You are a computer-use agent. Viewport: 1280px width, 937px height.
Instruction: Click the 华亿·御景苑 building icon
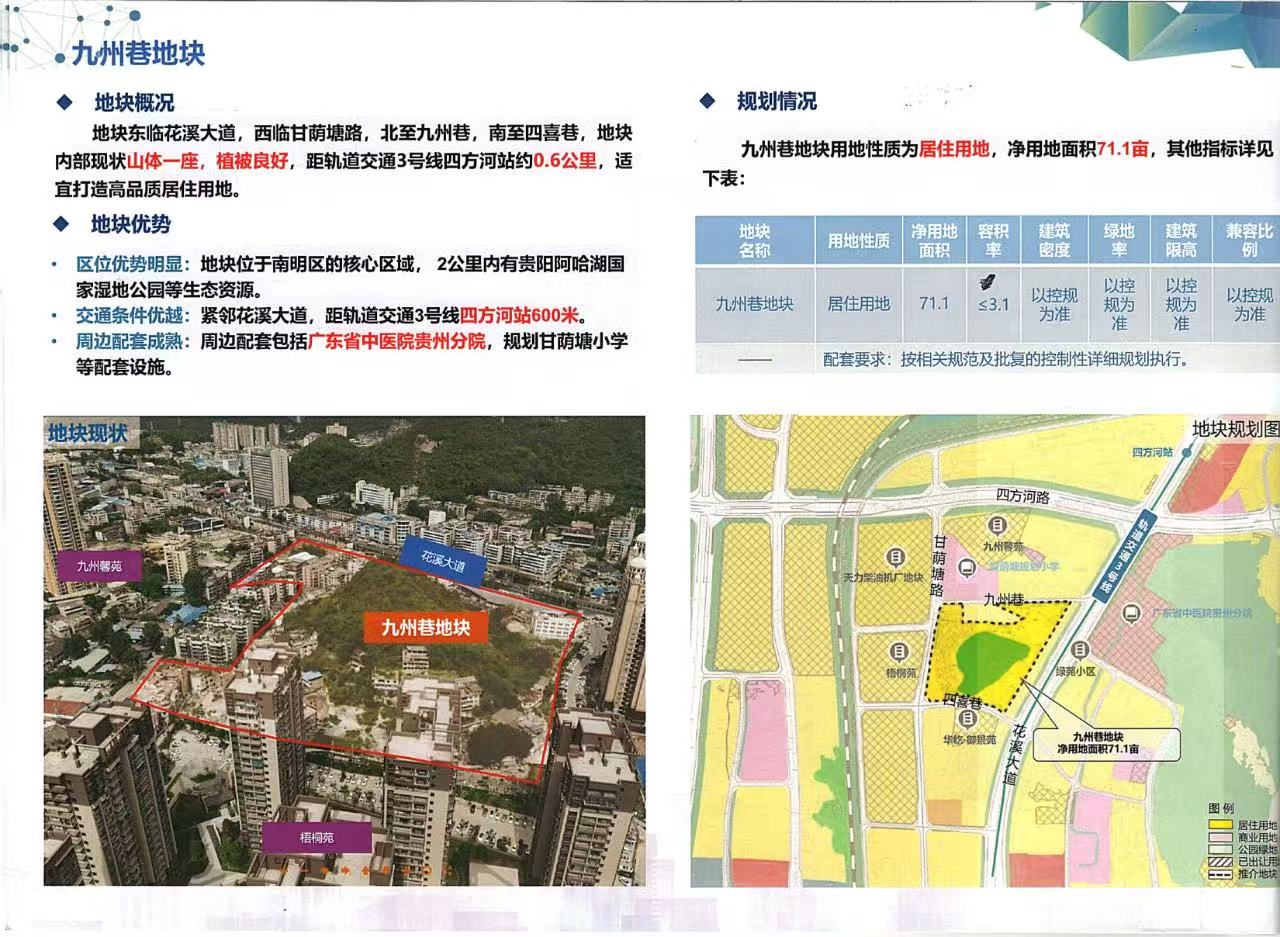point(967,719)
